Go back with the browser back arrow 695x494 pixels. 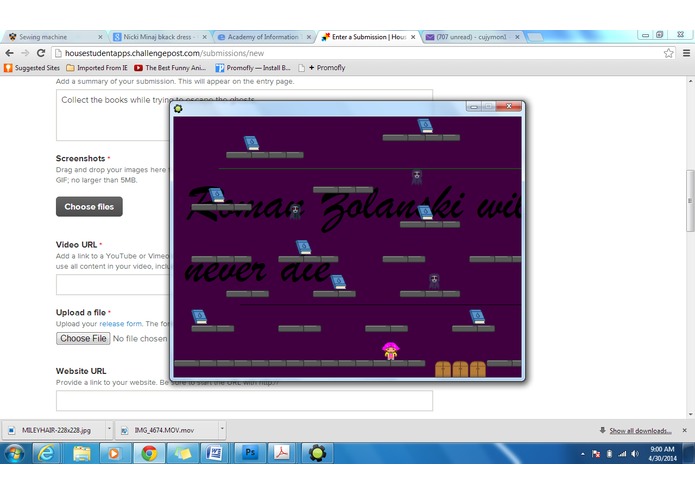point(9,53)
